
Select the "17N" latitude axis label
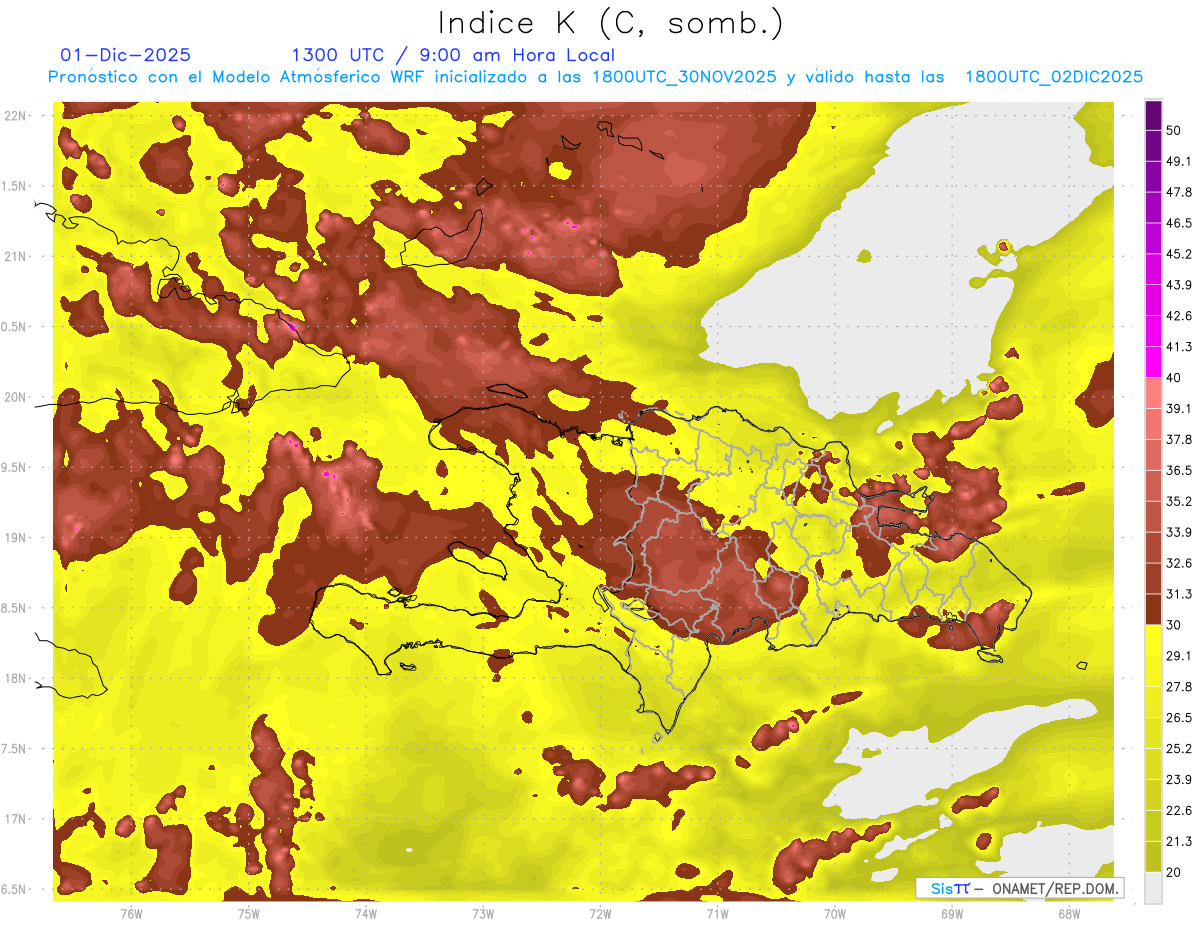[x=17, y=819]
